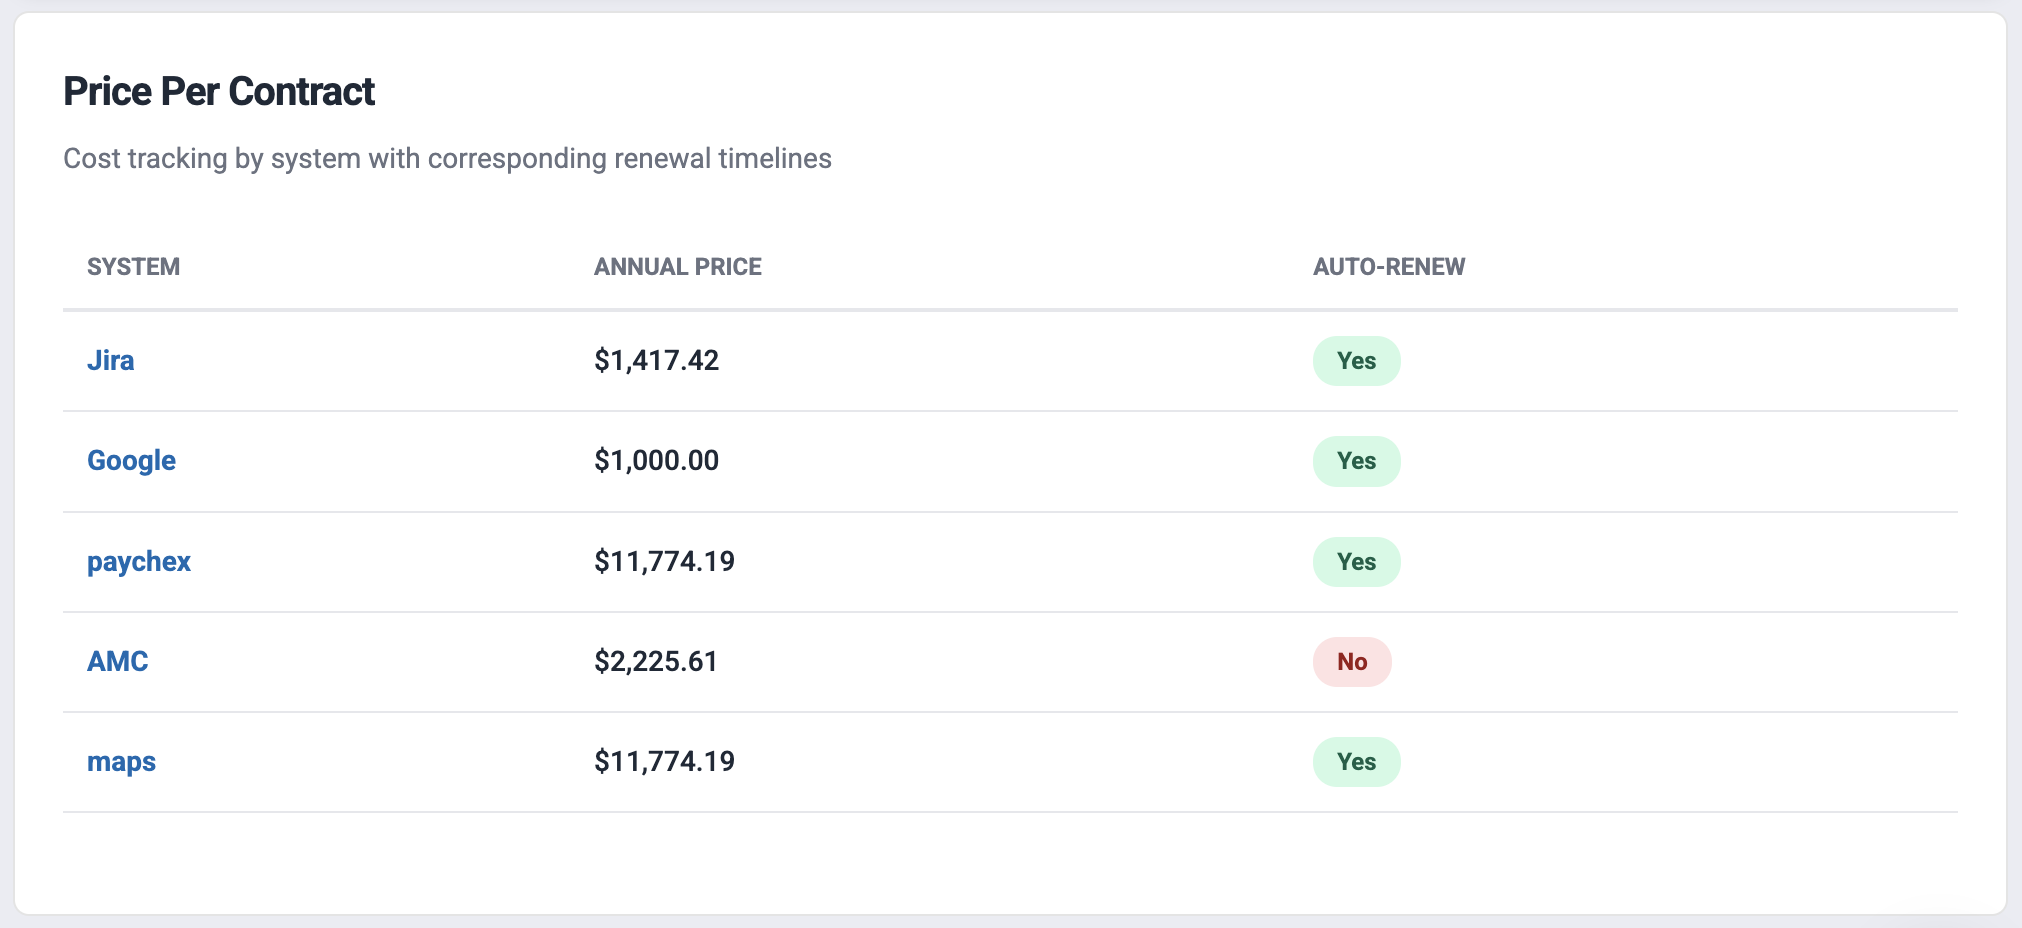Click the $1,000.00 Google price
Viewport: 2022px width, 928px height.
click(656, 460)
